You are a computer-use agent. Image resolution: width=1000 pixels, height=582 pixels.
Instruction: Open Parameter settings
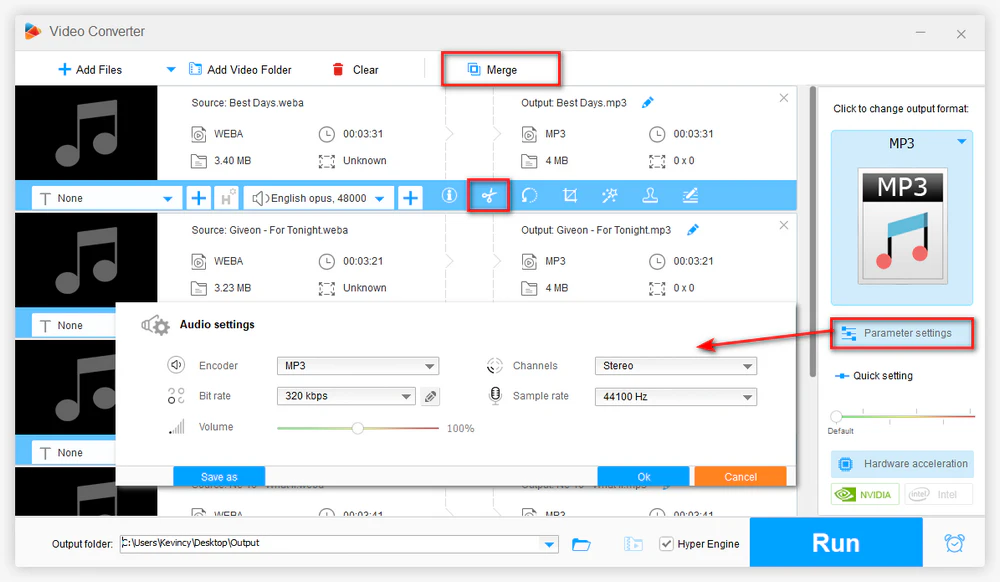902,333
